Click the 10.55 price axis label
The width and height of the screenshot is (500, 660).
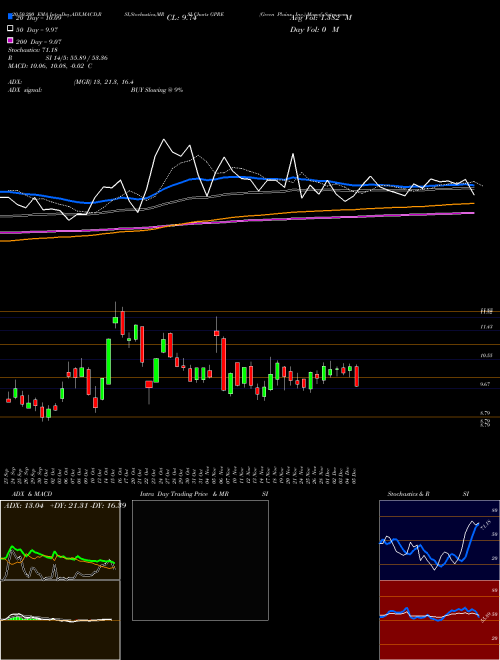pos(487,356)
